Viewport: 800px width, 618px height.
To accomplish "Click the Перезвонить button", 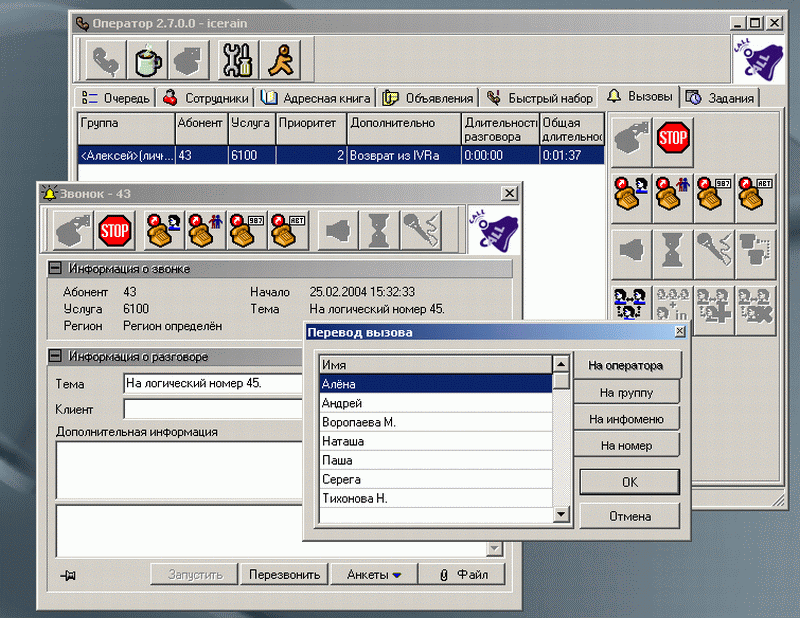I will pyautogui.click(x=284, y=575).
